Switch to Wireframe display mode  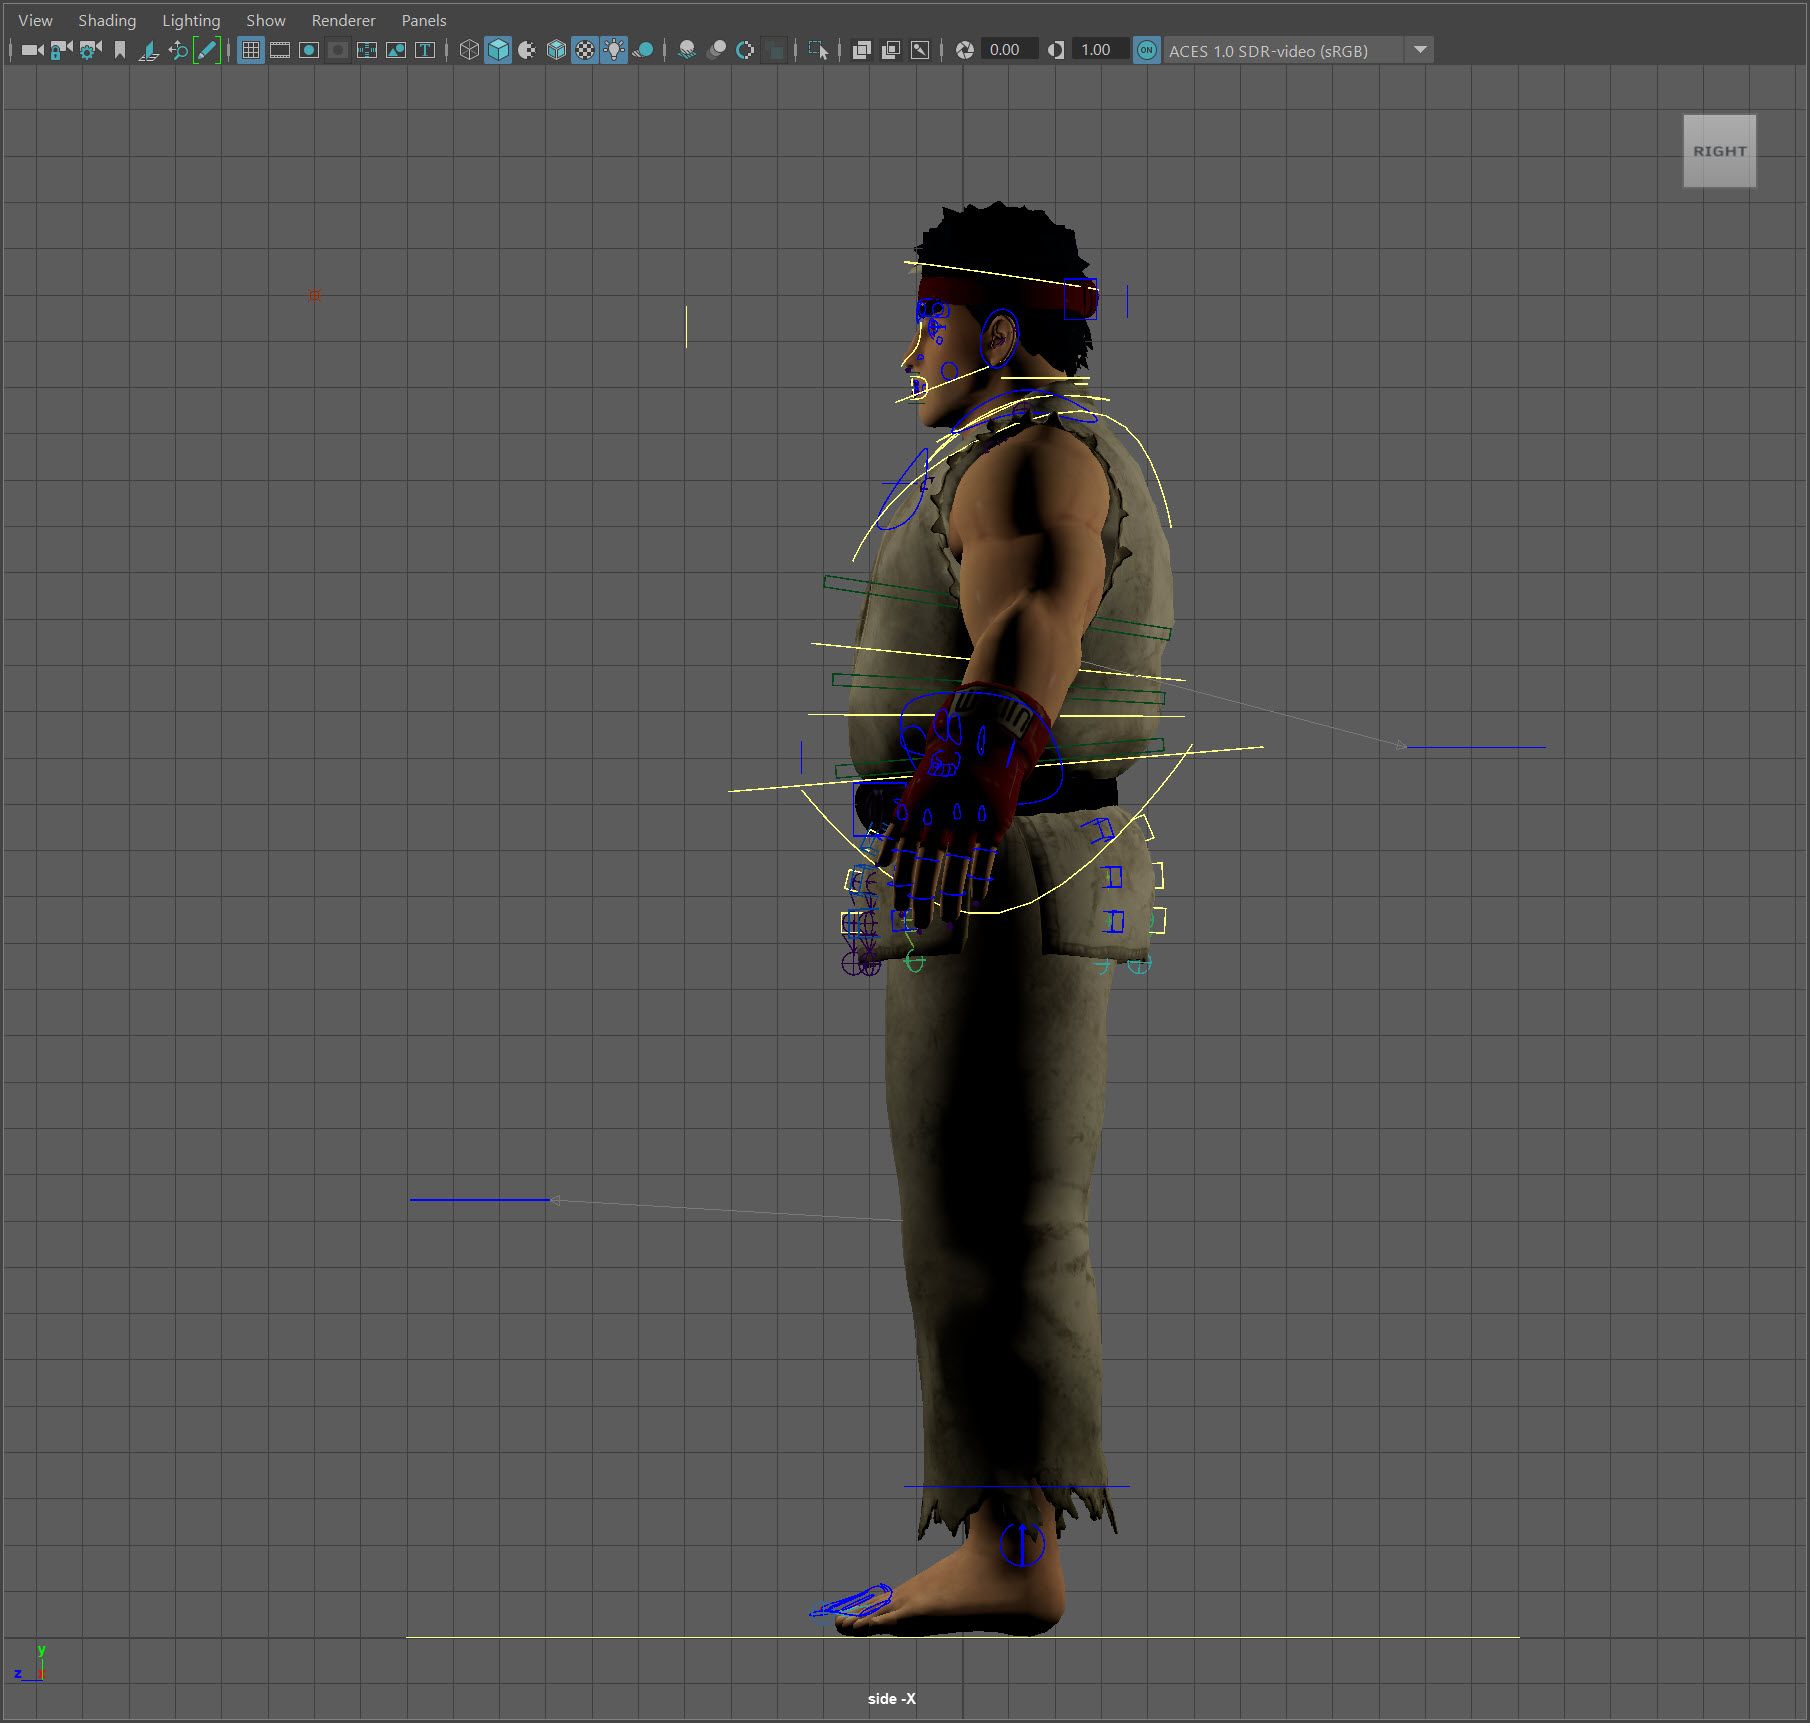click(469, 50)
